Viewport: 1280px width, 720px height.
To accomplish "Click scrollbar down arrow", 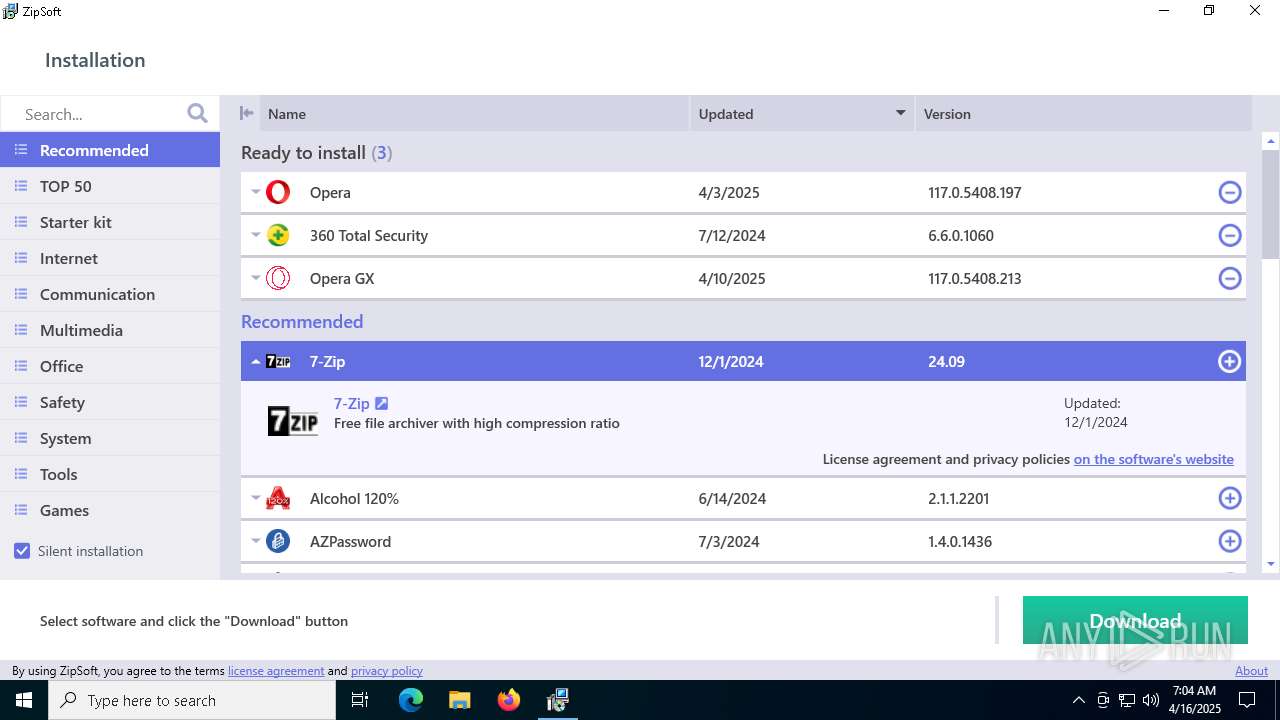I will 1270,564.
